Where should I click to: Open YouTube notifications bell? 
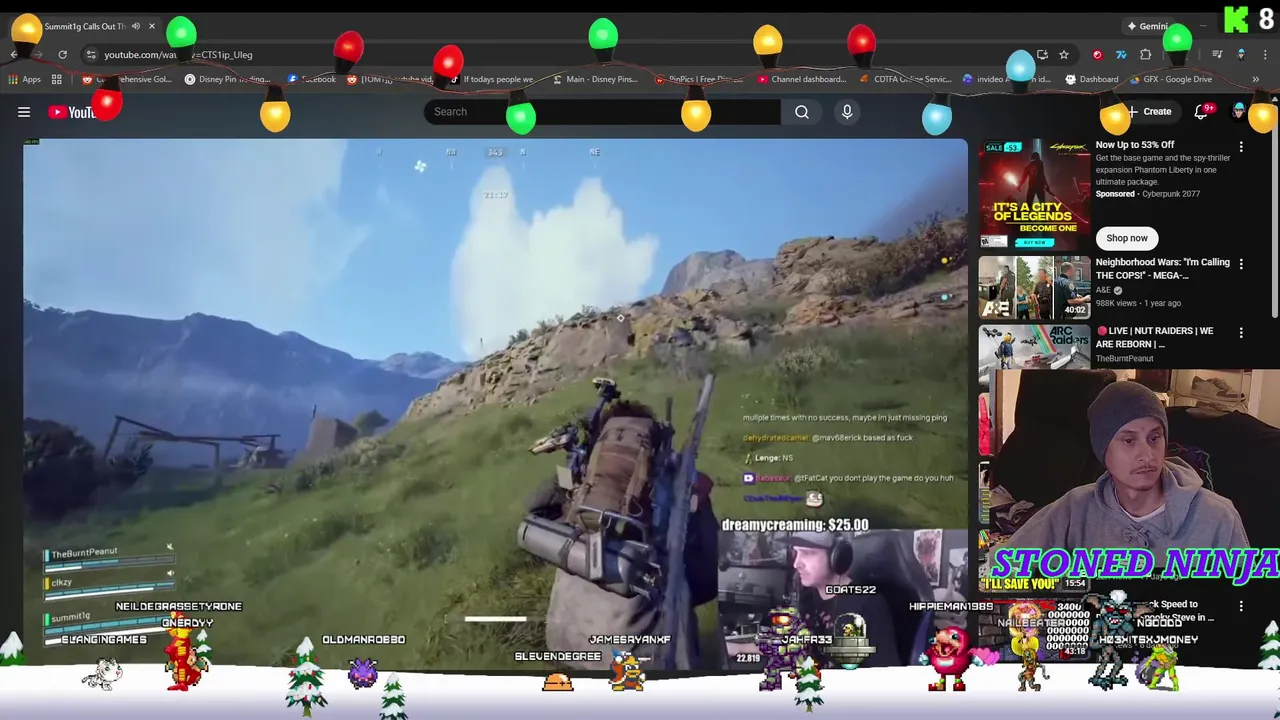tap(1201, 112)
